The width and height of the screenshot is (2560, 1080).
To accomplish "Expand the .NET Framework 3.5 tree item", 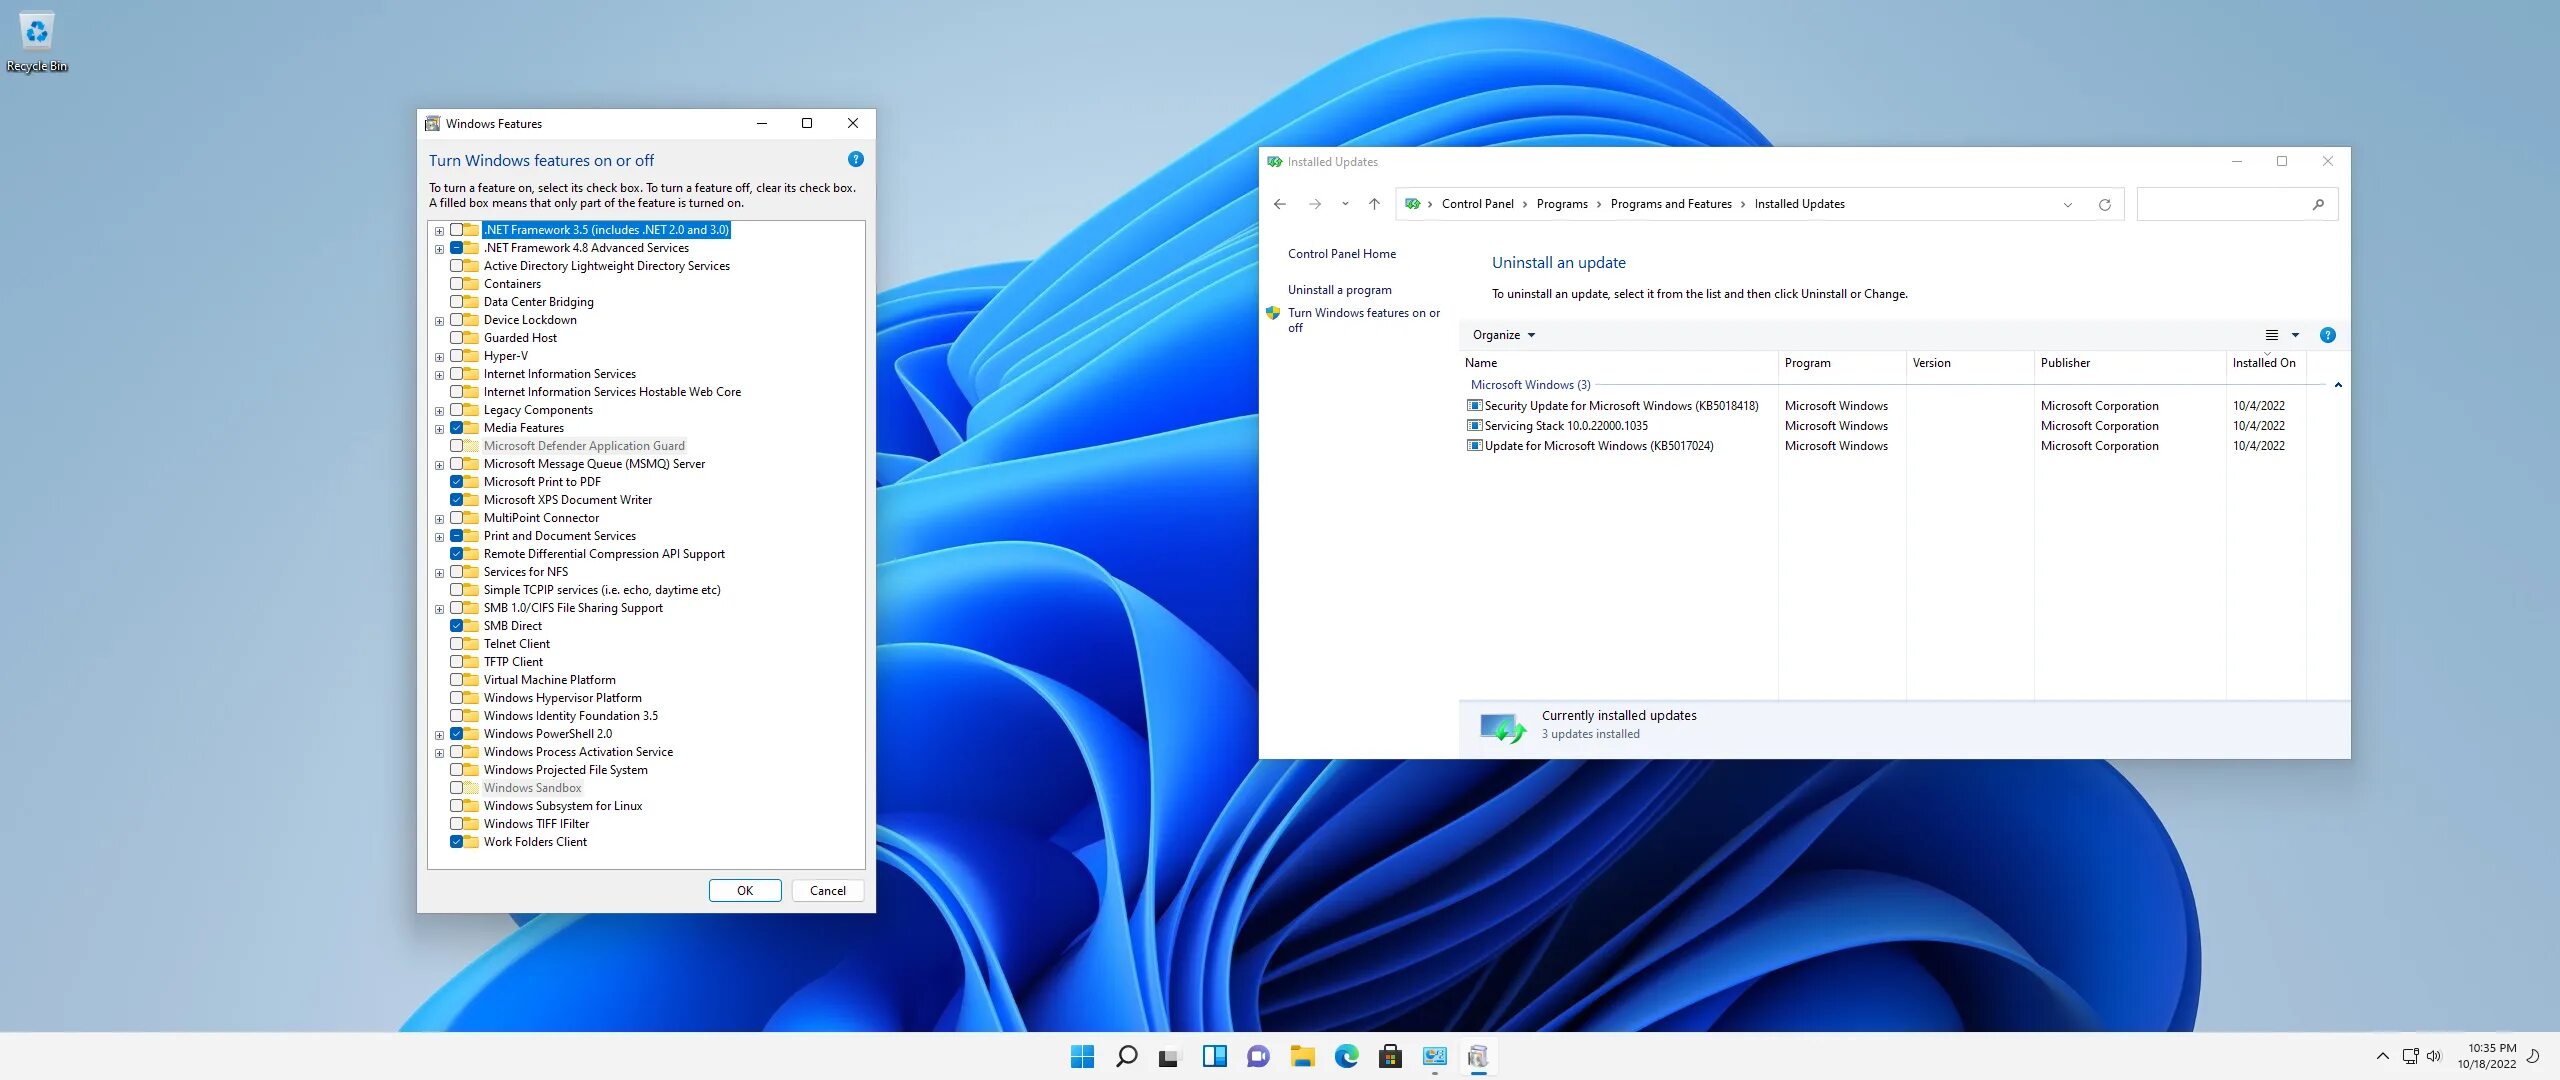I will [439, 228].
